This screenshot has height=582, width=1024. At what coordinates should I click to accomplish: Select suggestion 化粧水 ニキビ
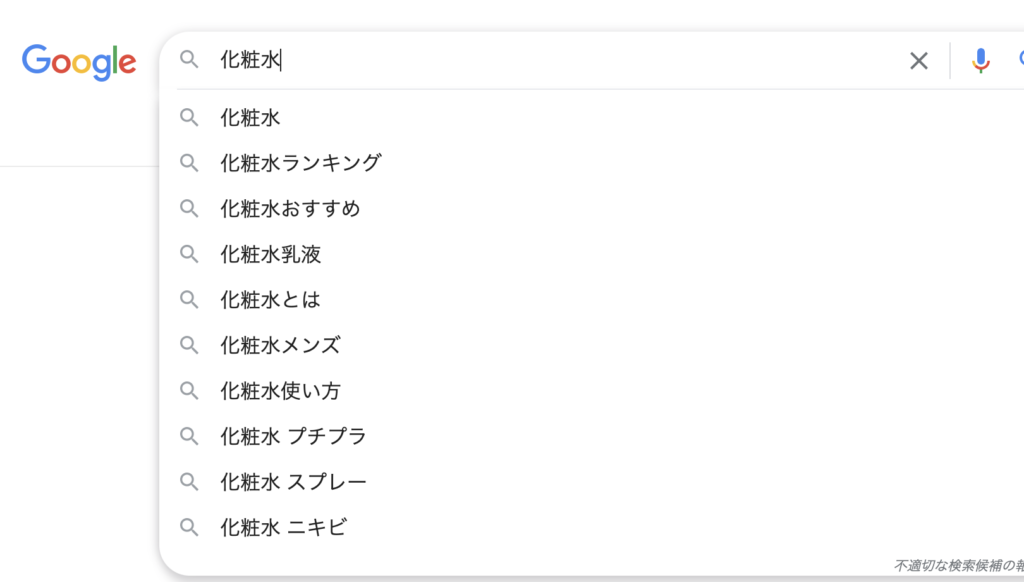(592, 527)
